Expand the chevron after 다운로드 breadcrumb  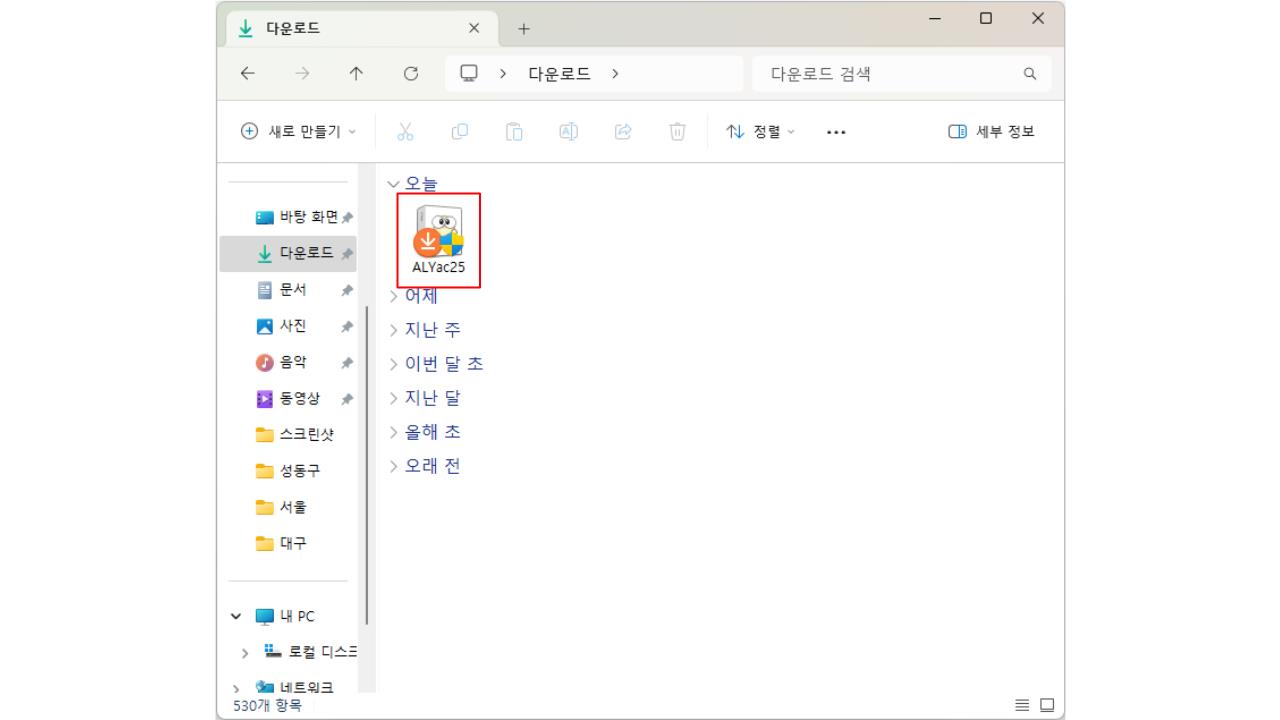615,73
